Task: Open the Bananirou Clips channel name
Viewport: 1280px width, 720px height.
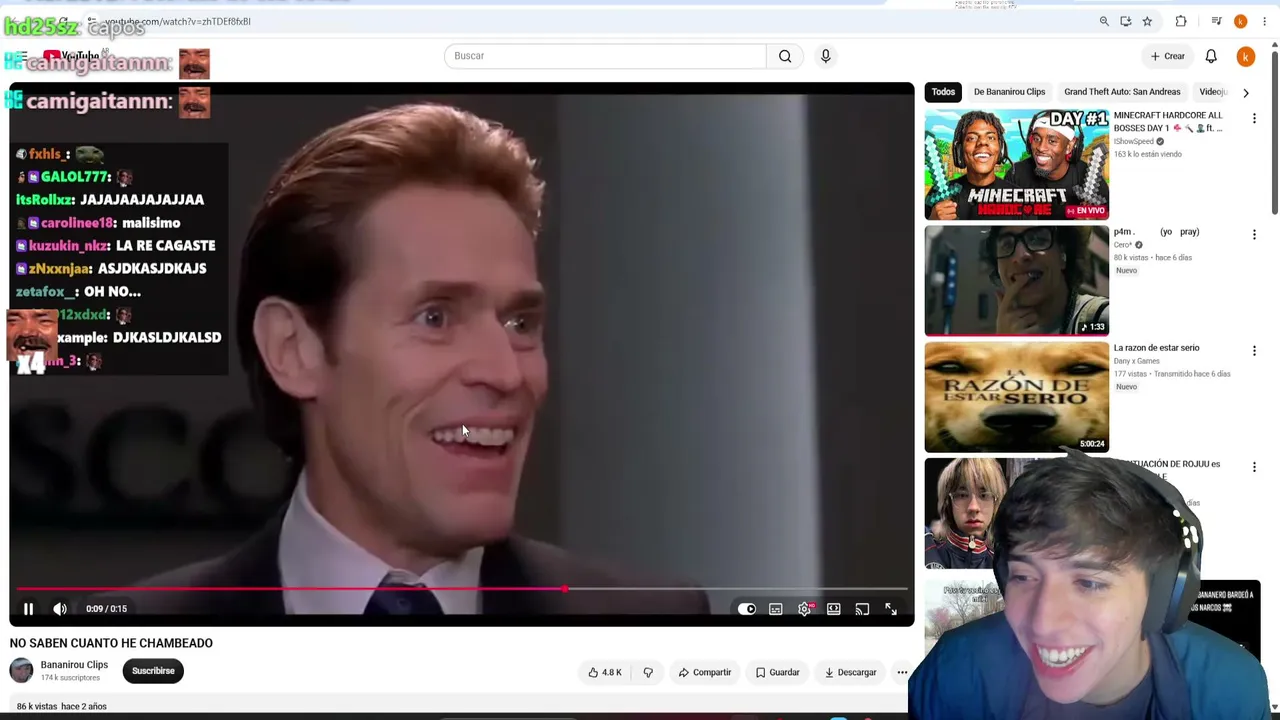Action: pyautogui.click(x=74, y=665)
